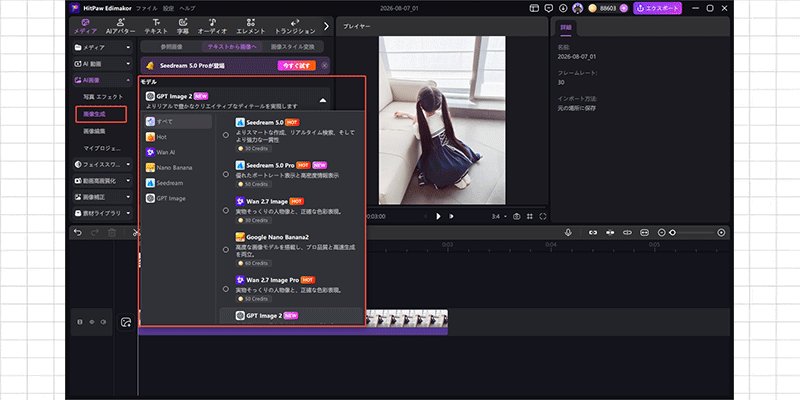Start voice recording with microphone icon

tap(568, 232)
